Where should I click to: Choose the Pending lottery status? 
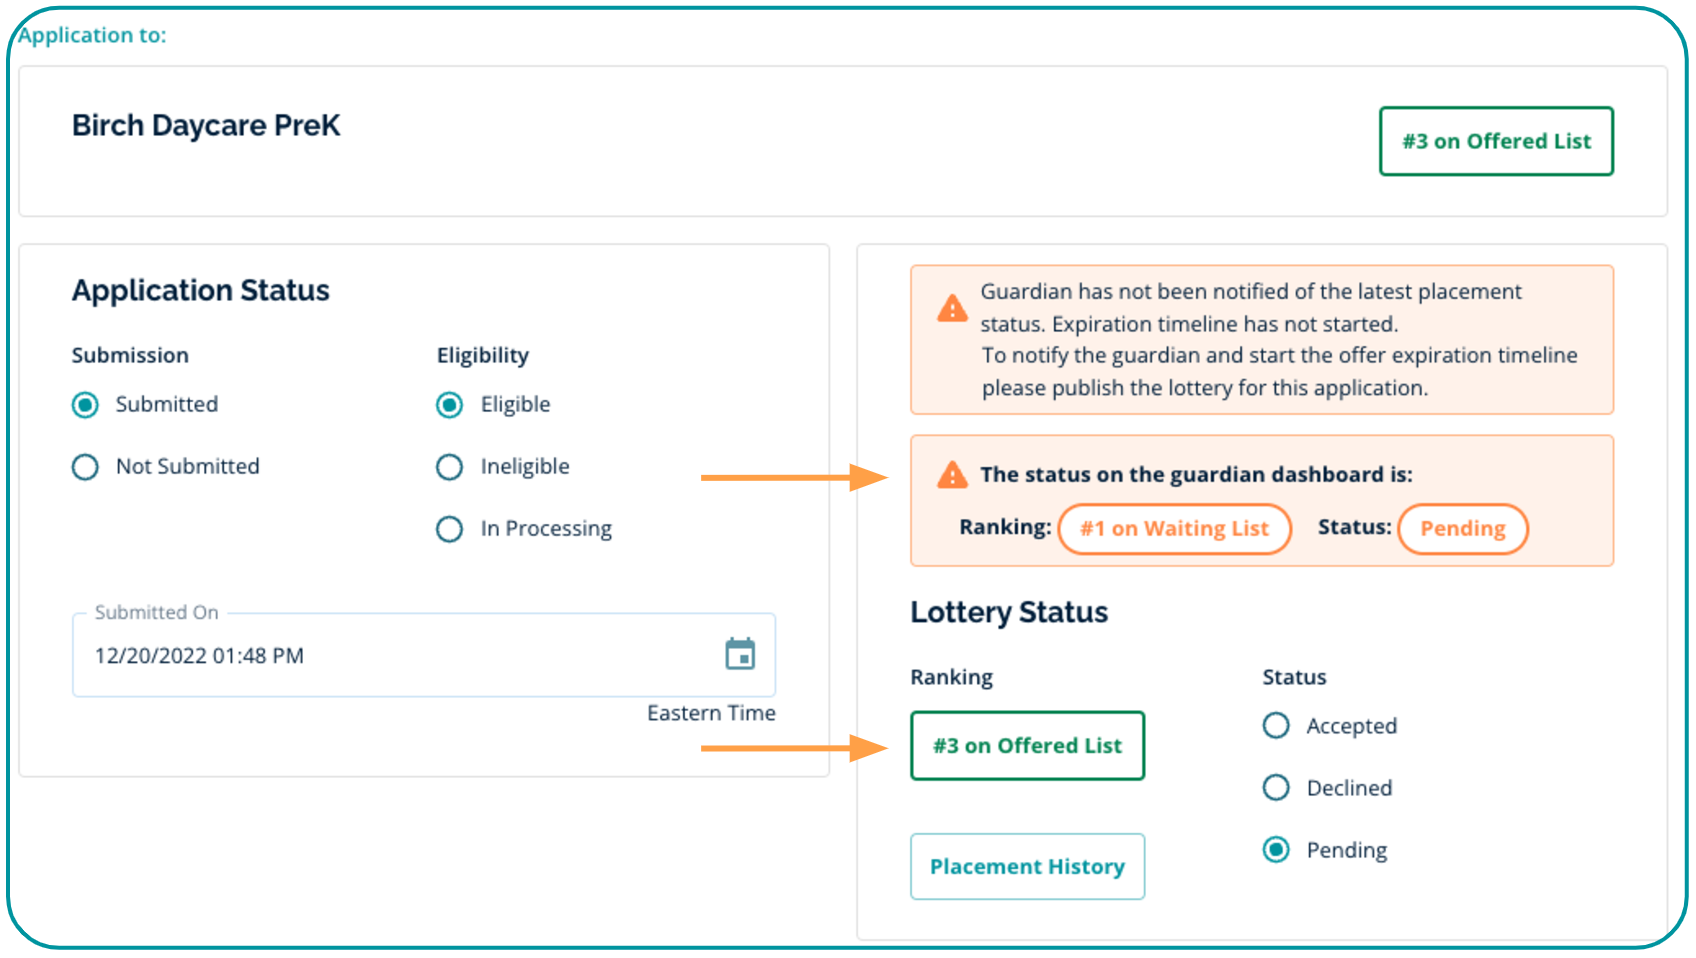coord(1276,850)
